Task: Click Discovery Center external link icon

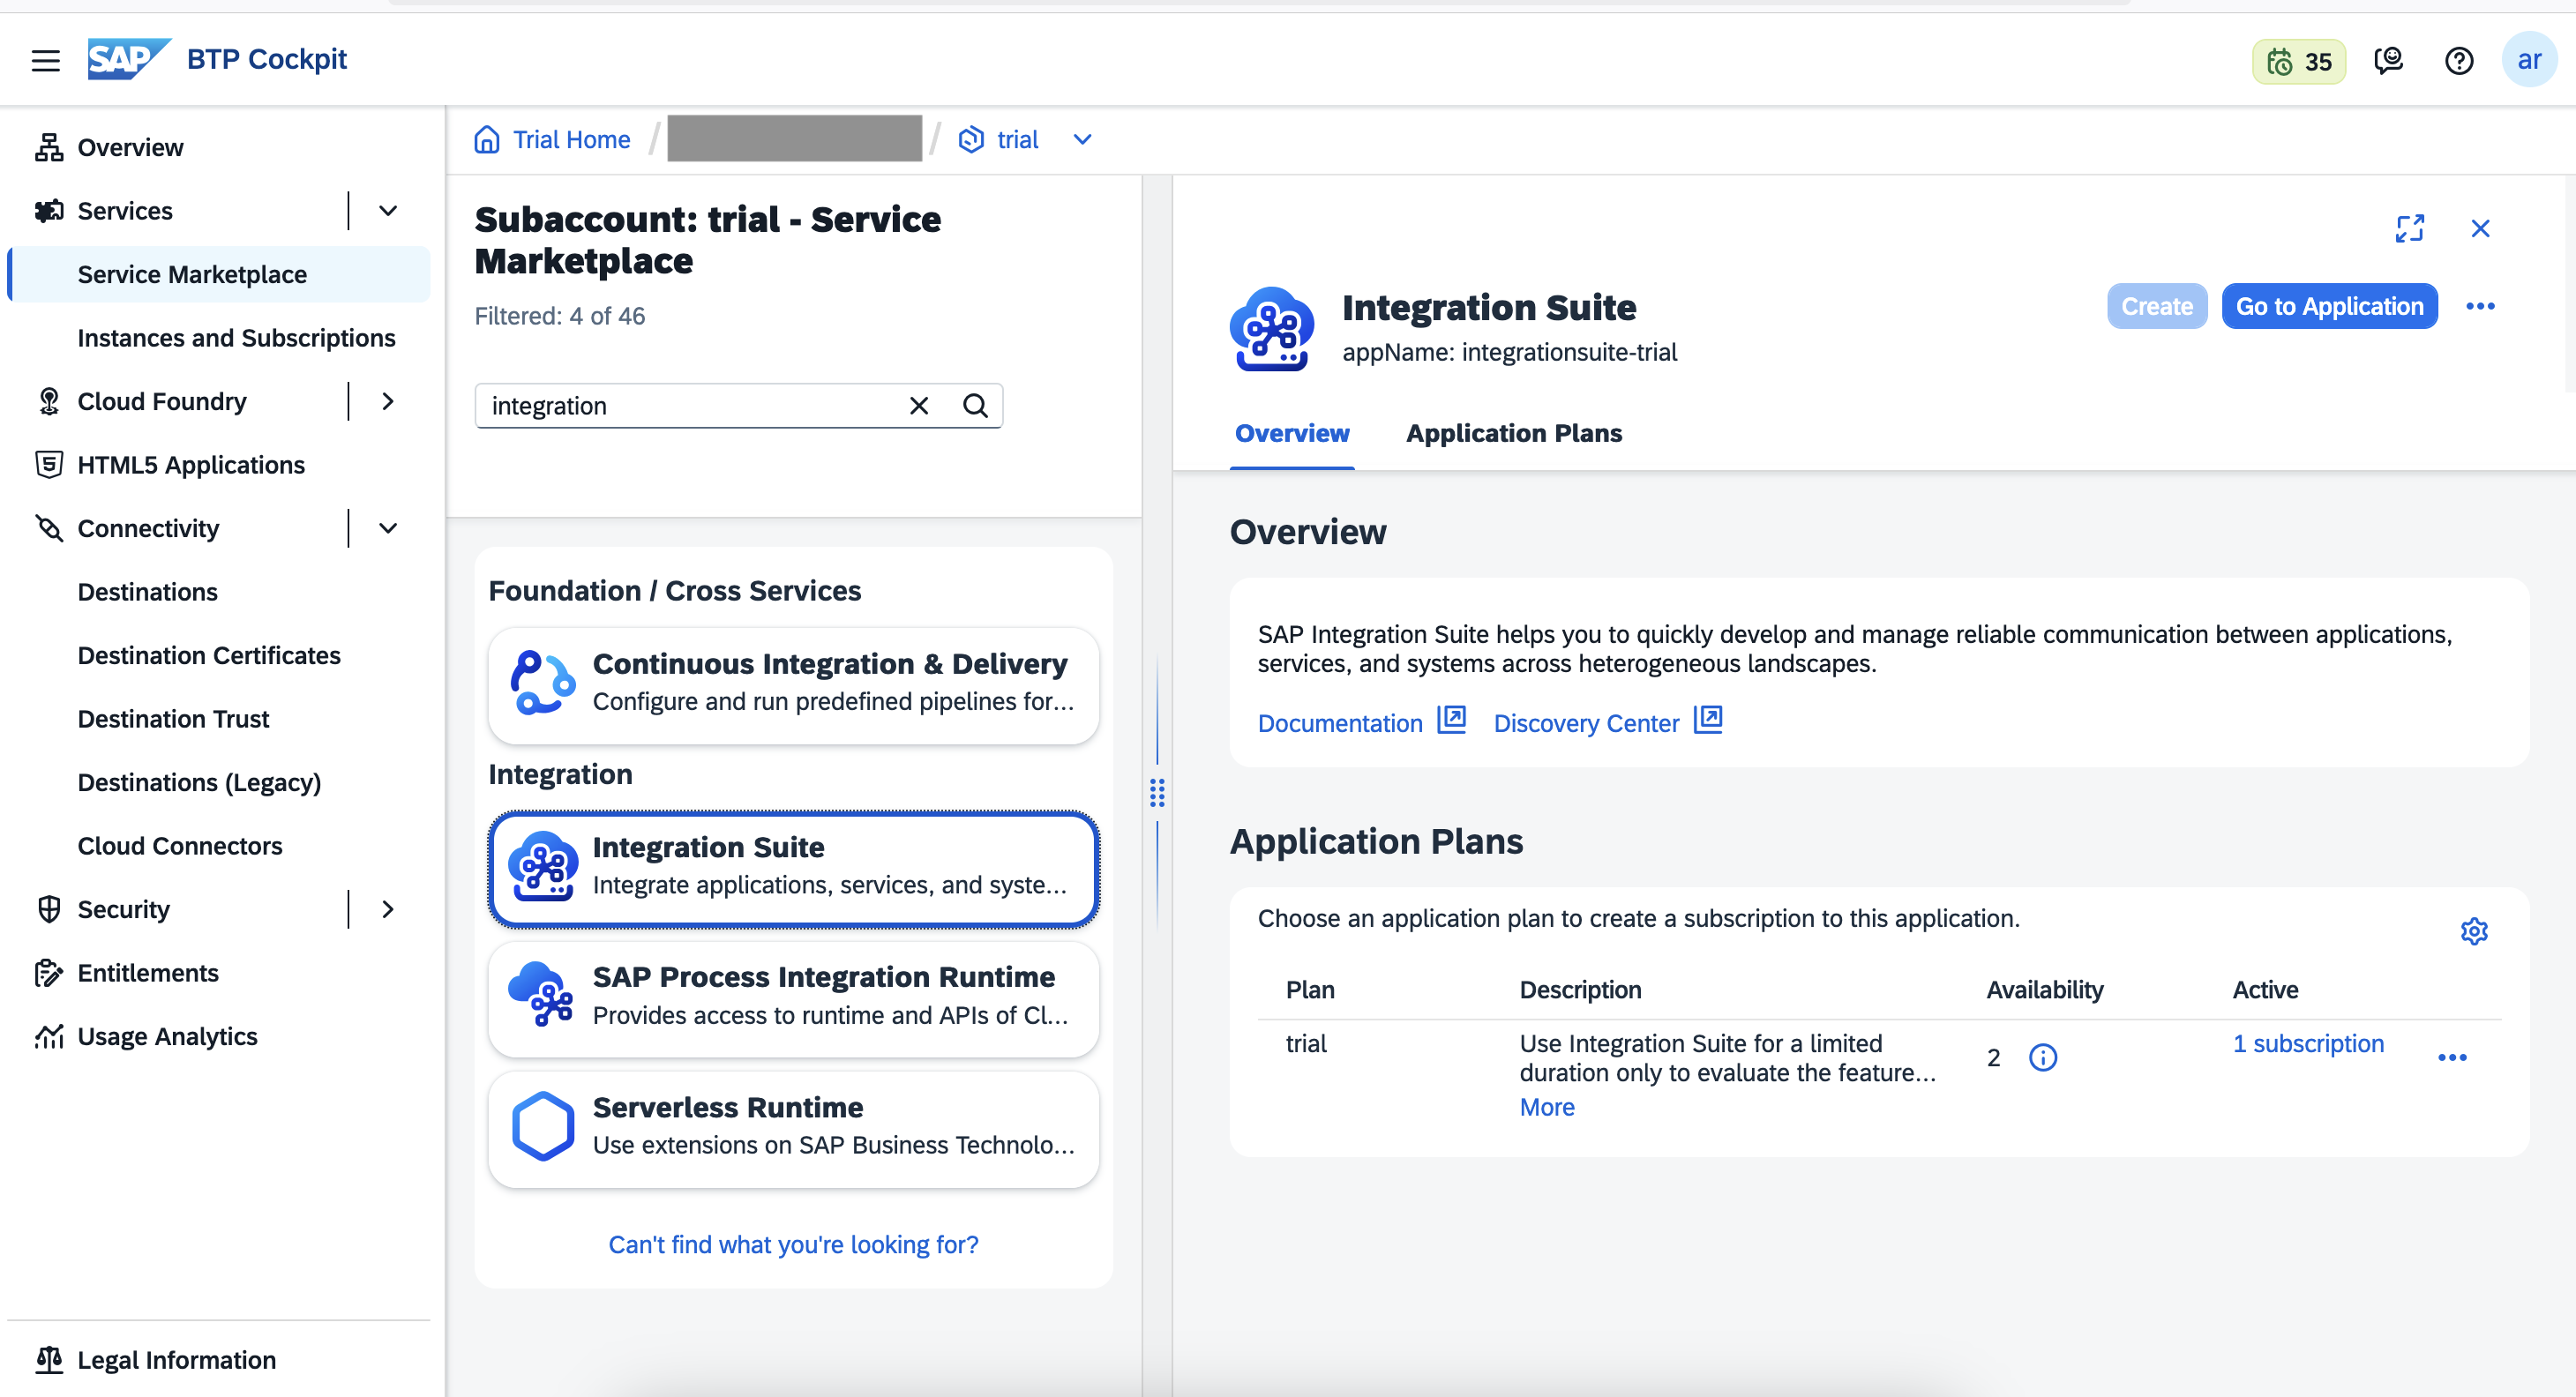Action: pos(1707,720)
